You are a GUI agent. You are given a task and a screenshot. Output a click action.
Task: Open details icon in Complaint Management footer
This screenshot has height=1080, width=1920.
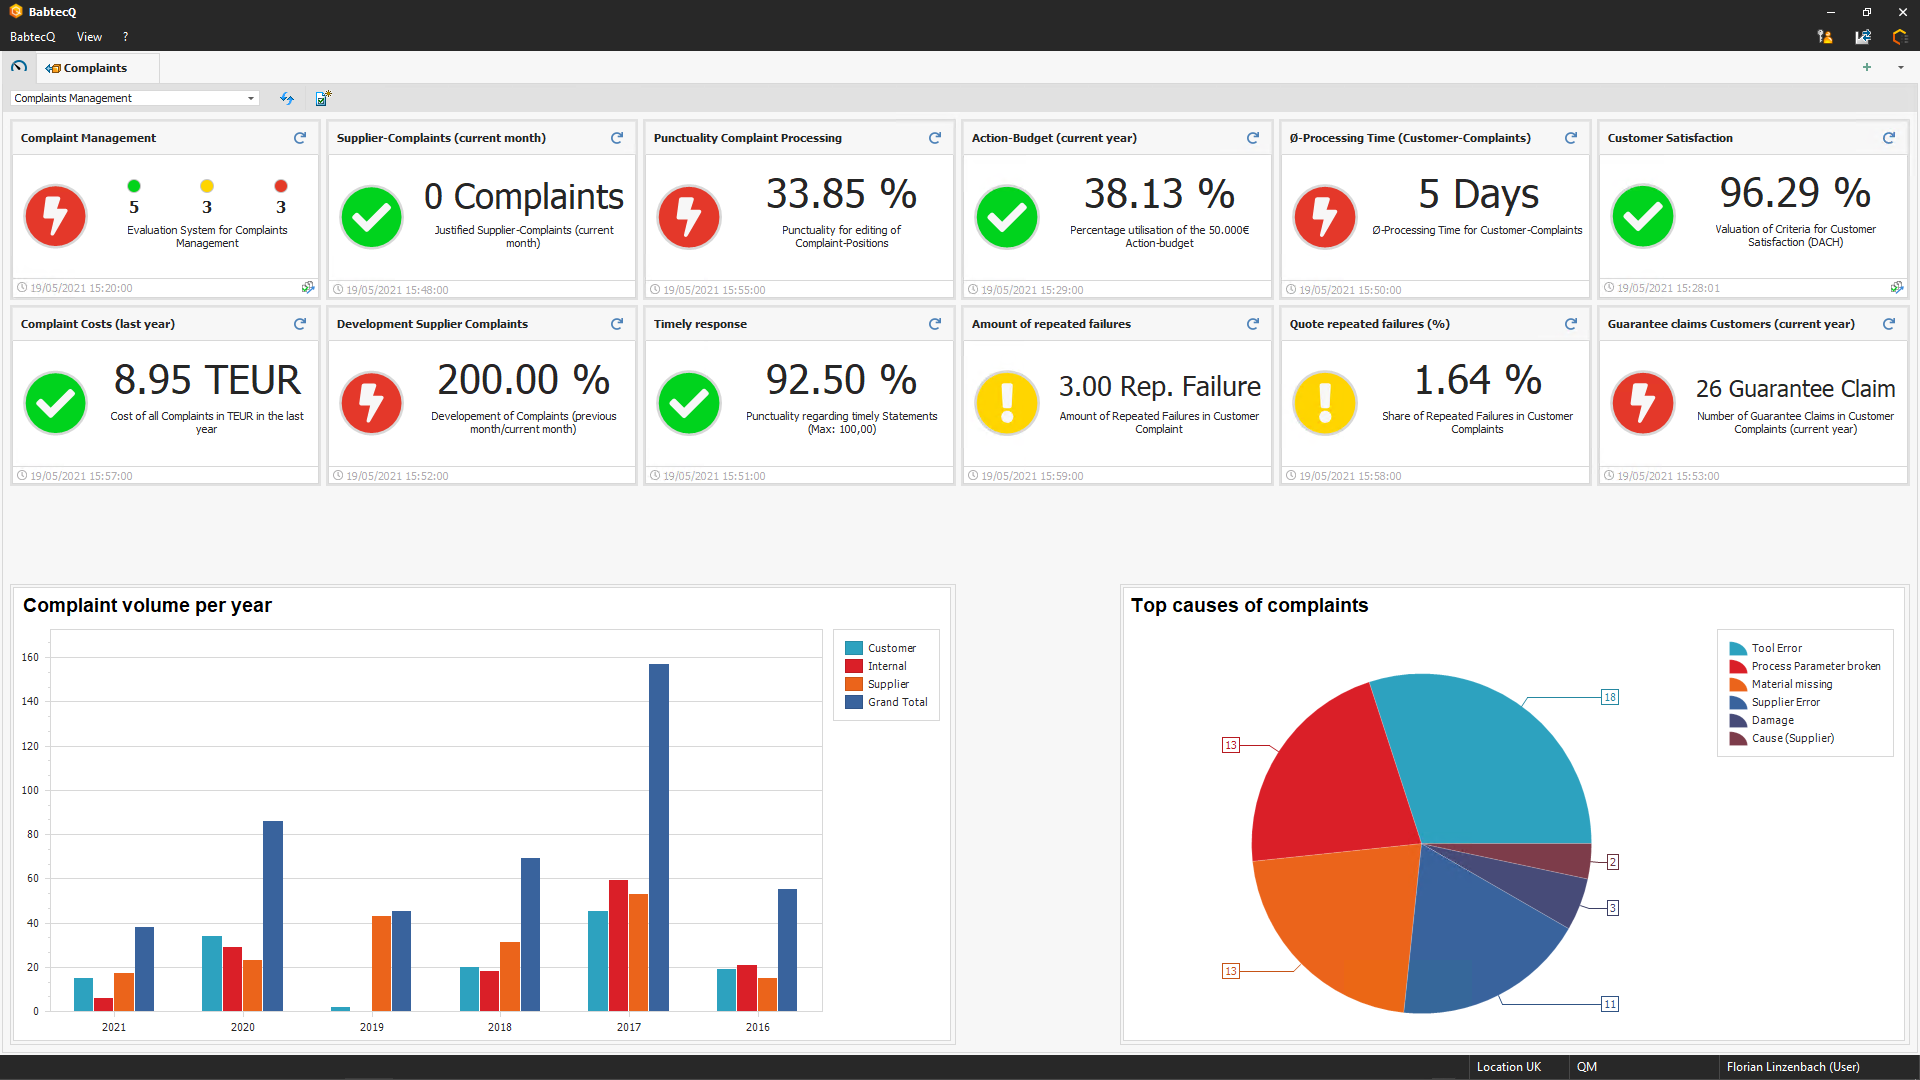308,287
